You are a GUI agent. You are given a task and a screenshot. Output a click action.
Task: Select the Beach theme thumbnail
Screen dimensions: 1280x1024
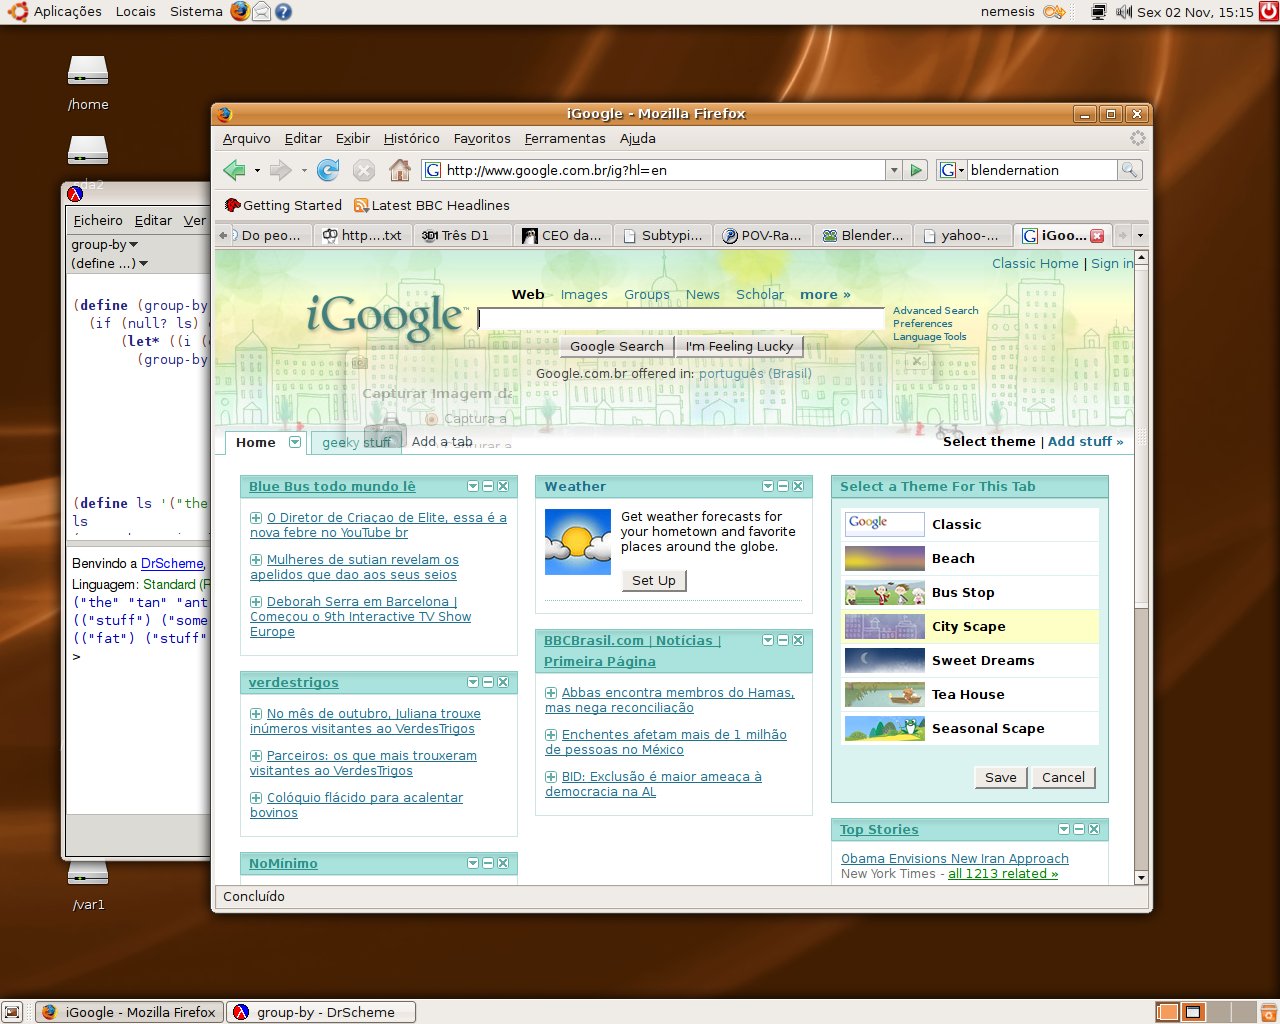point(884,558)
